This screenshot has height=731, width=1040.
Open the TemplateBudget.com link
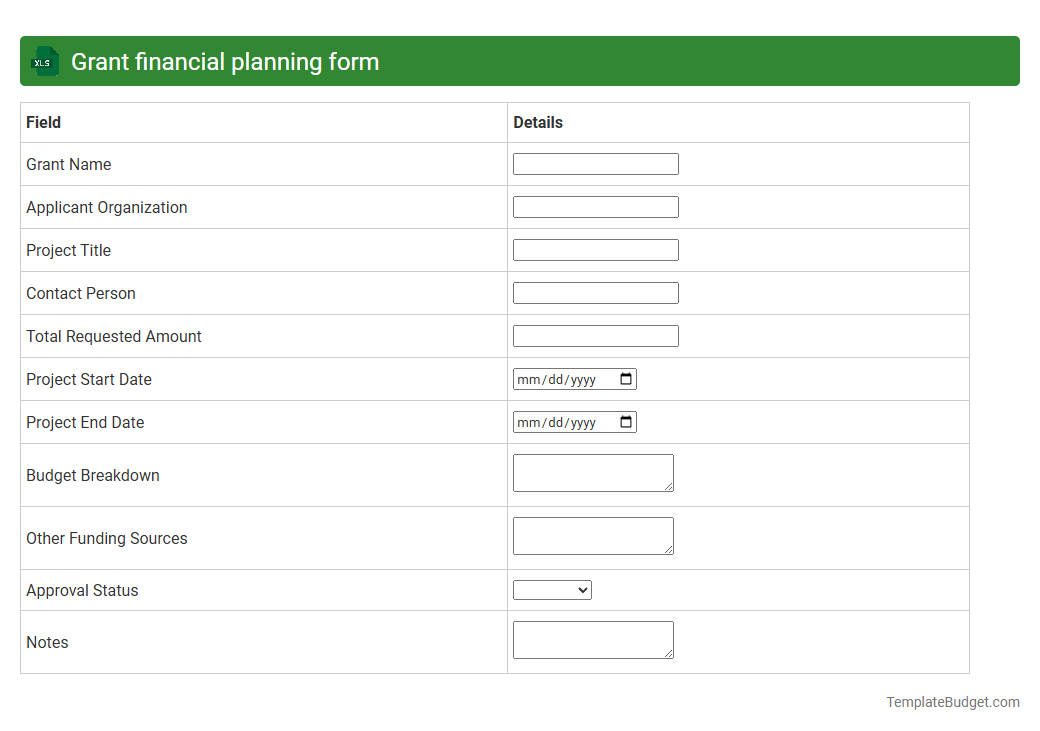coord(951,702)
